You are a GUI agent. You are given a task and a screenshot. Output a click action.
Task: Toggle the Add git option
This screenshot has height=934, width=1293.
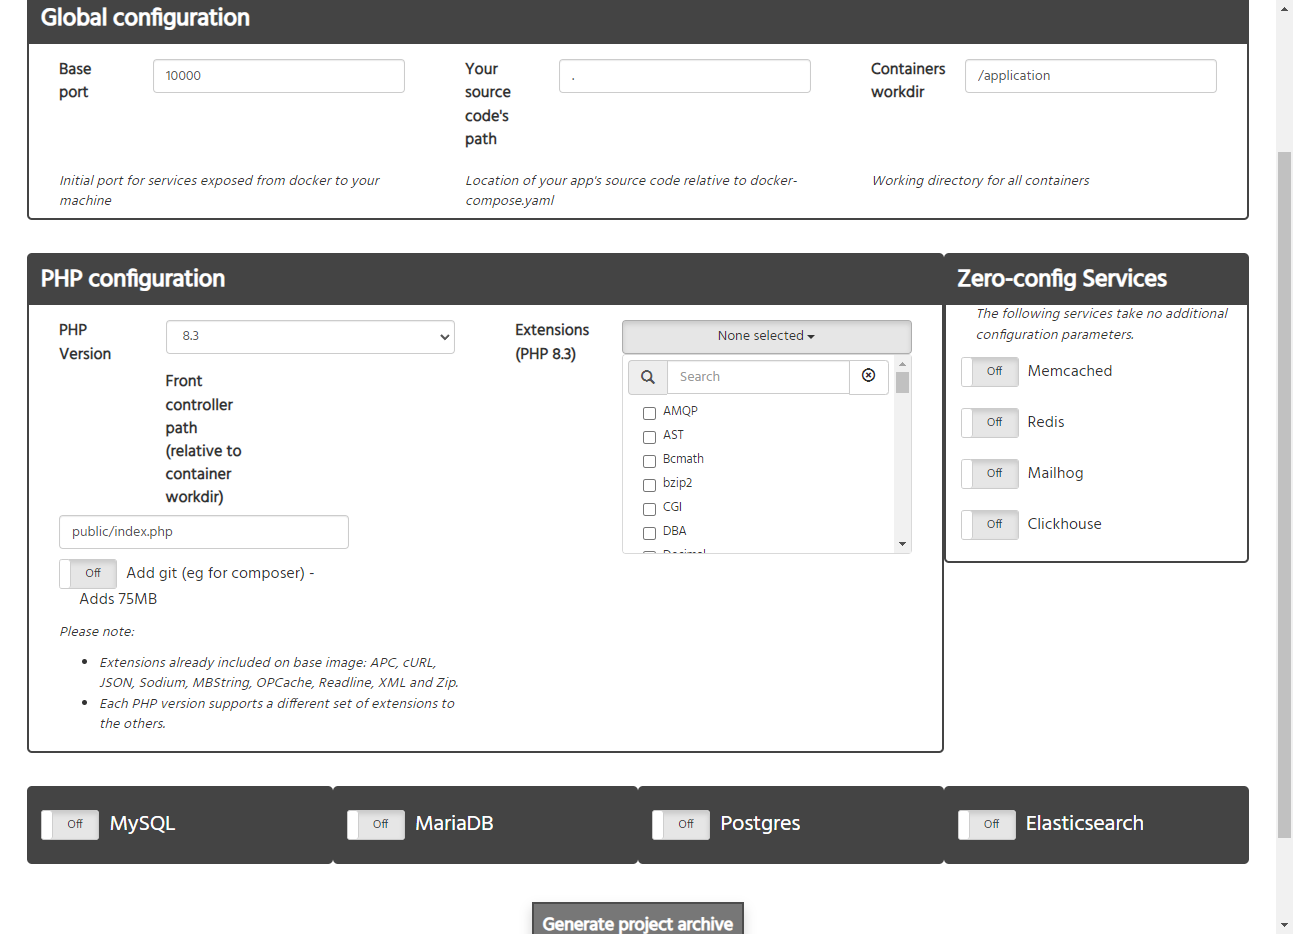[x=88, y=574]
